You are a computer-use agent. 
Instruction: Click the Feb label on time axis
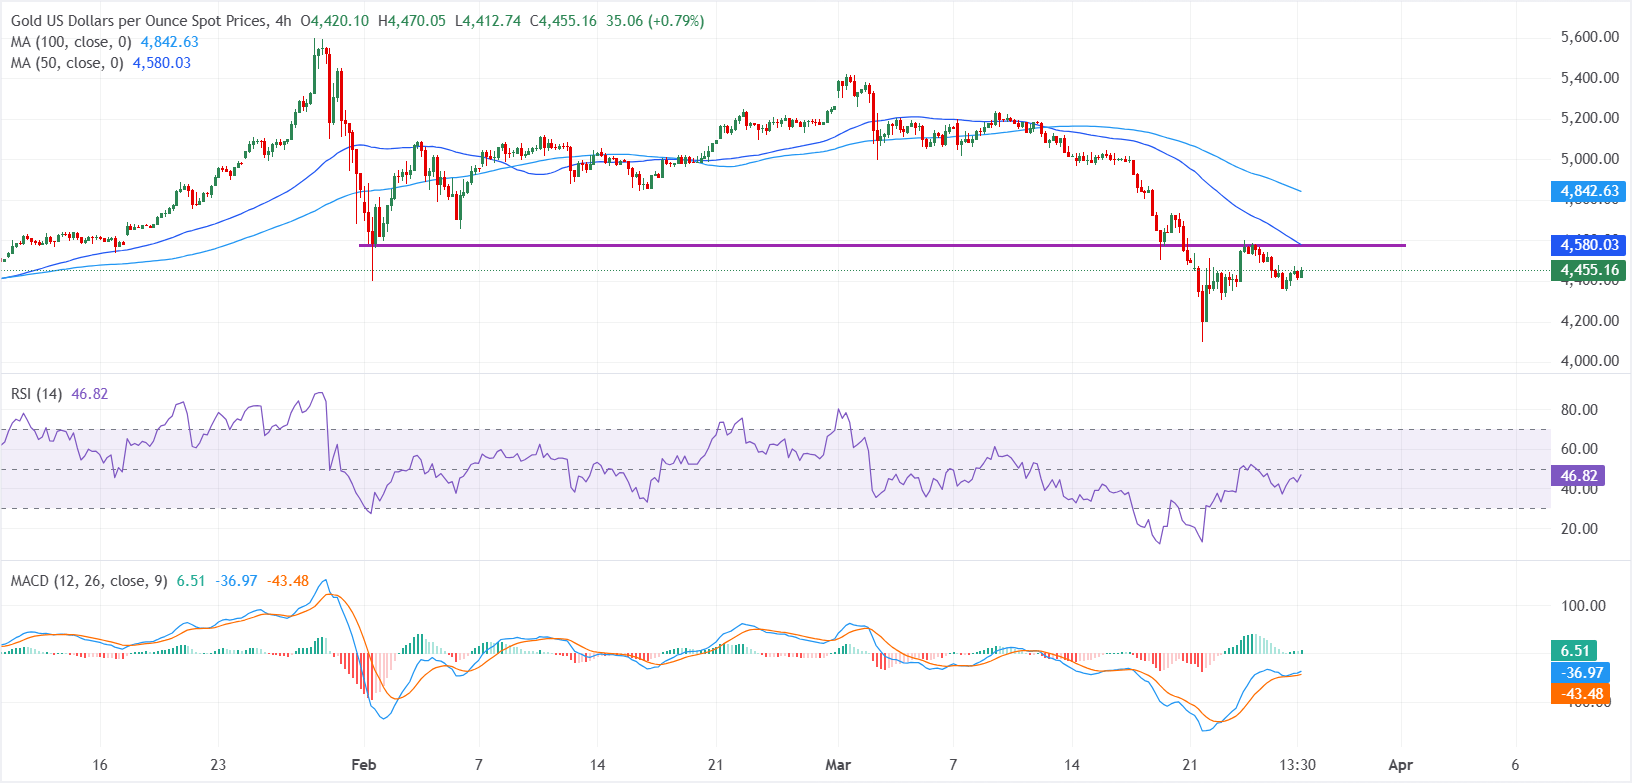coord(364,765)
